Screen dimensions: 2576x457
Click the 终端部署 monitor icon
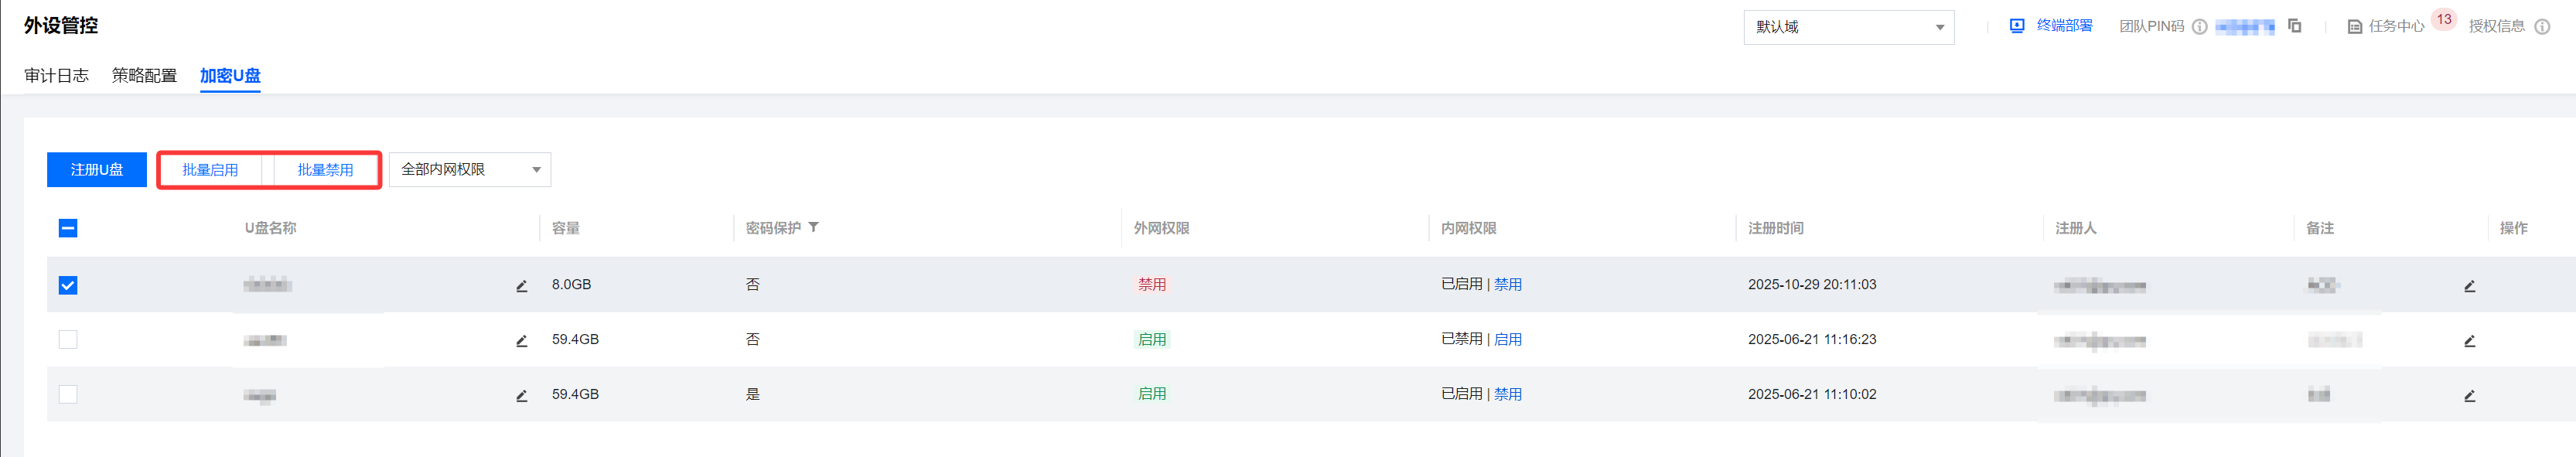click(2017, 26)
